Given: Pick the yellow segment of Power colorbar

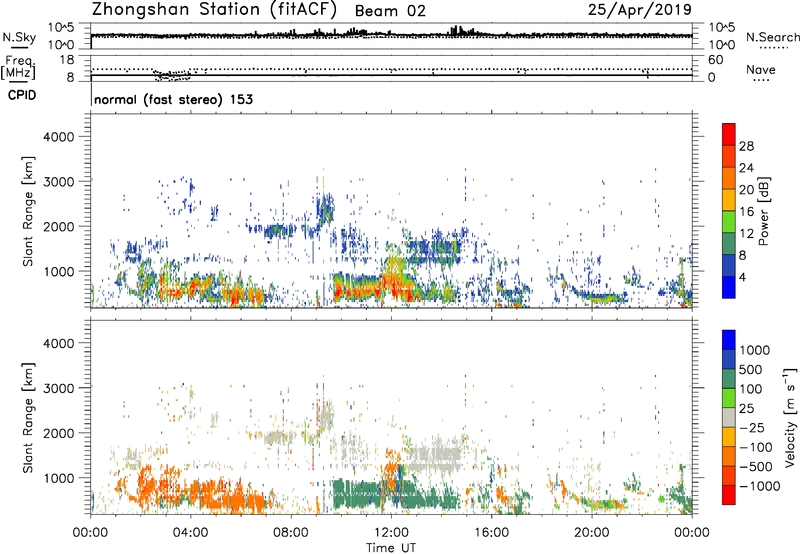Looking at the screenshot, I should tap(729, 201).
